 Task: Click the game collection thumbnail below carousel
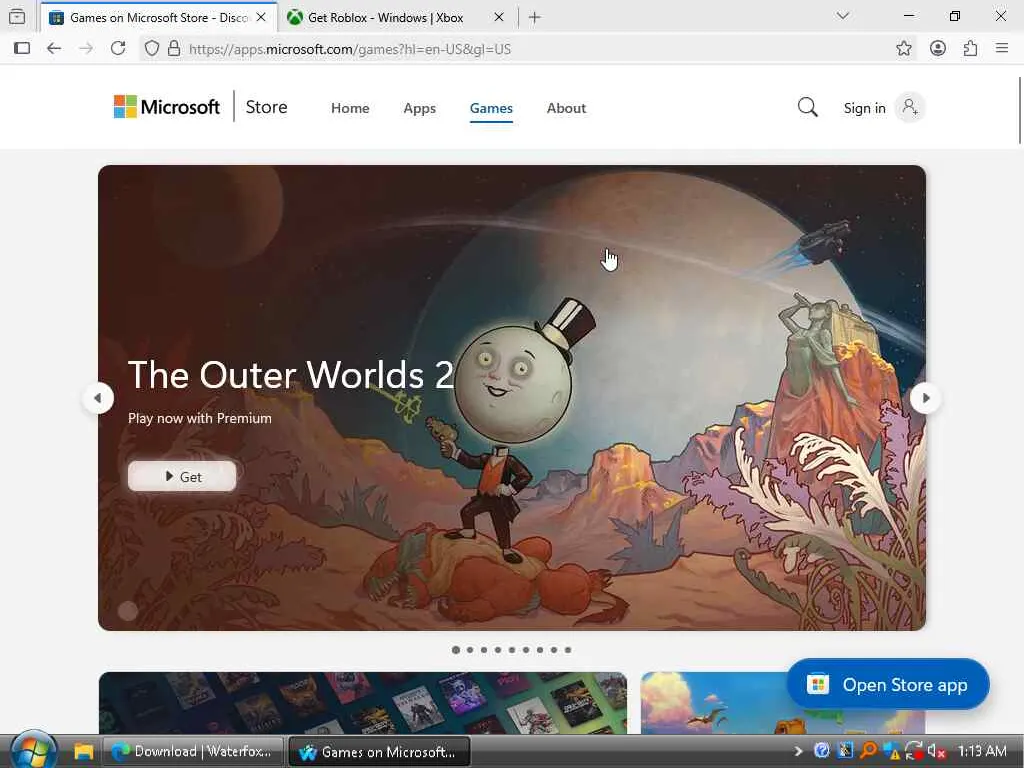[x=362, y=703]
